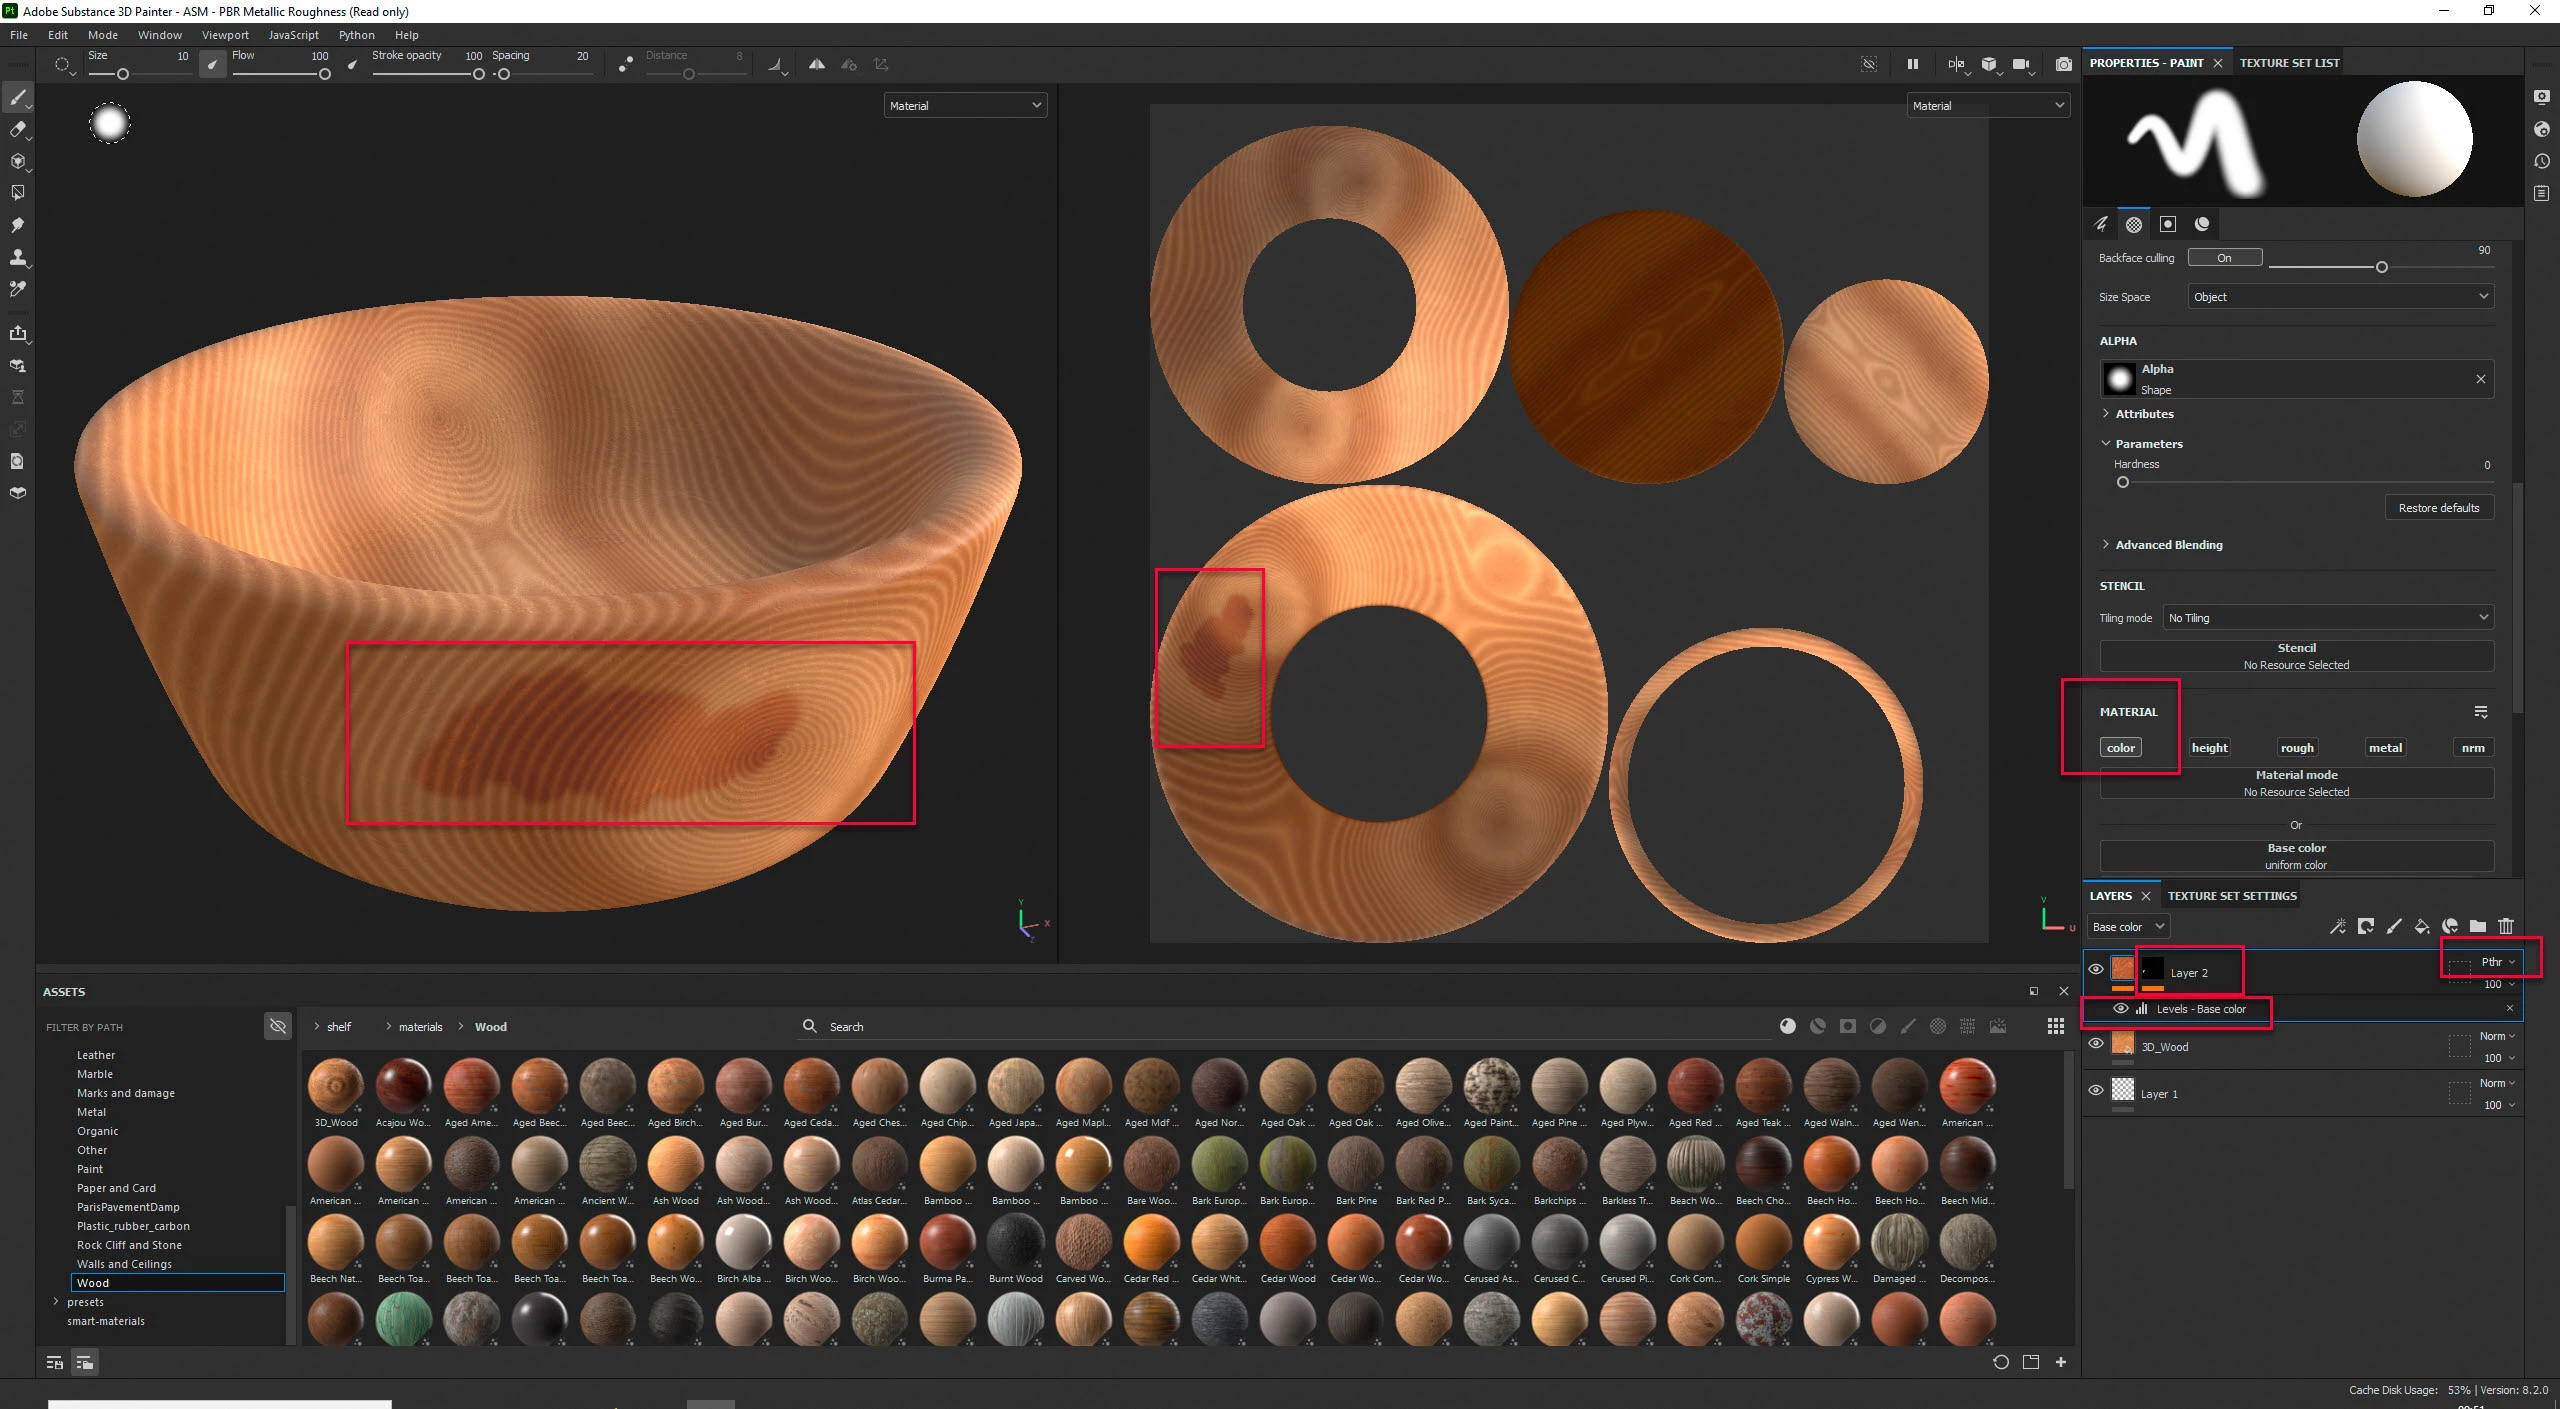The height and width of the screenshot is (1409, 2560).
Task: Delete layer with trash icon
Action: [2505, 926]
